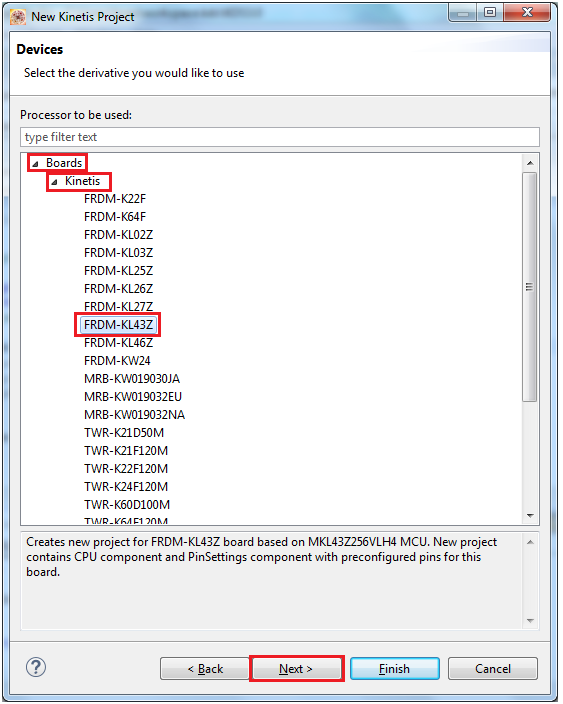This screenshot has height=704, width=563.
Task: Pick MRB-KW019032EU from the list
Action: click(x=132, y=397)
